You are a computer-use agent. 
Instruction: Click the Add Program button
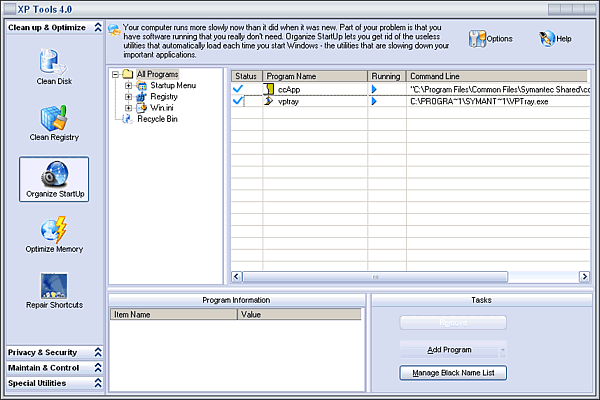point(450,350)
